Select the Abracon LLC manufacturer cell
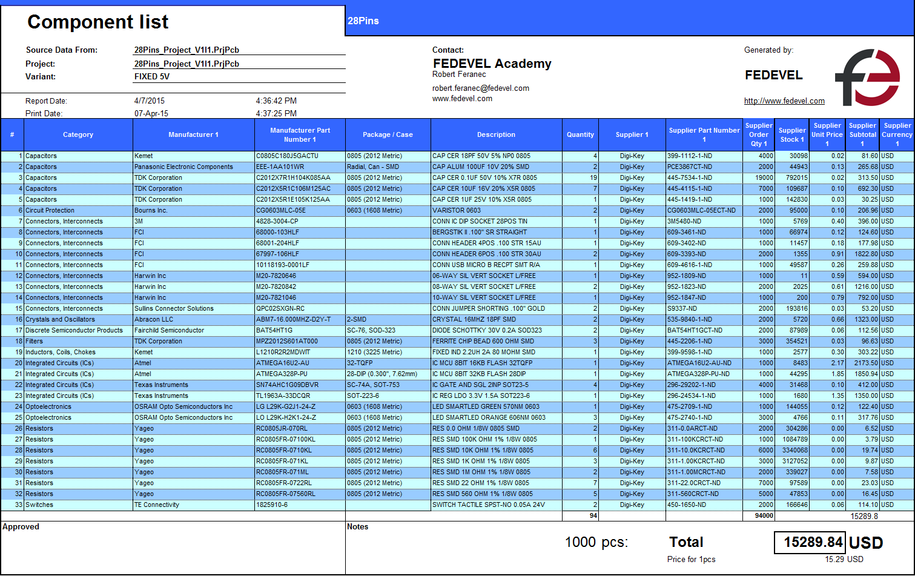Image resolution: width=915 pixels, height=576 pixels. pos(194,320)
